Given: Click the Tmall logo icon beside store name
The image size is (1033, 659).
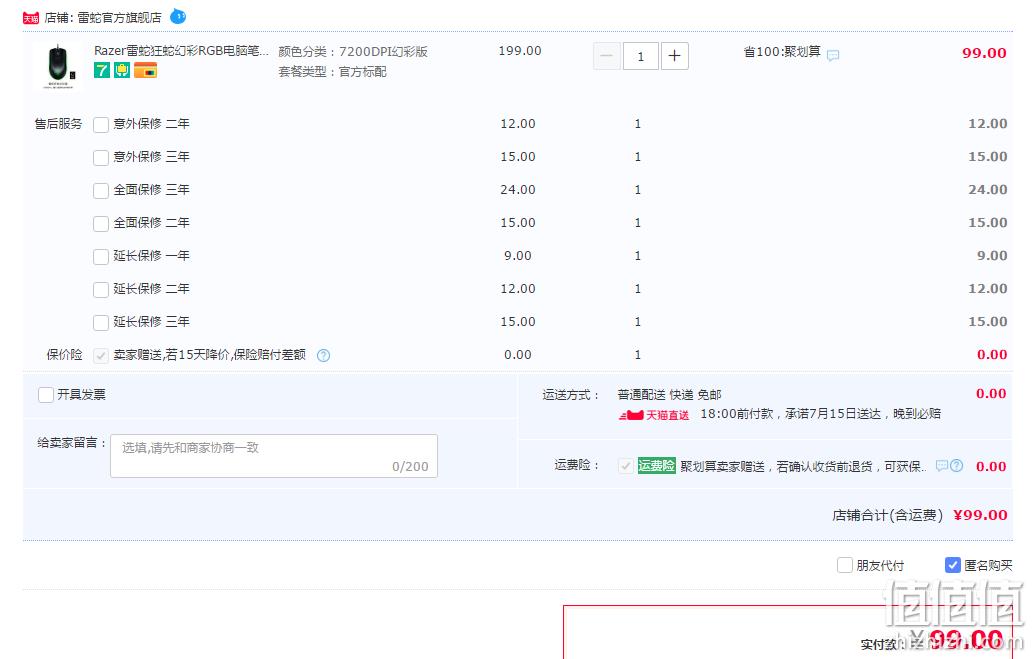Looking at the screenshot, I should coord(31,18).
